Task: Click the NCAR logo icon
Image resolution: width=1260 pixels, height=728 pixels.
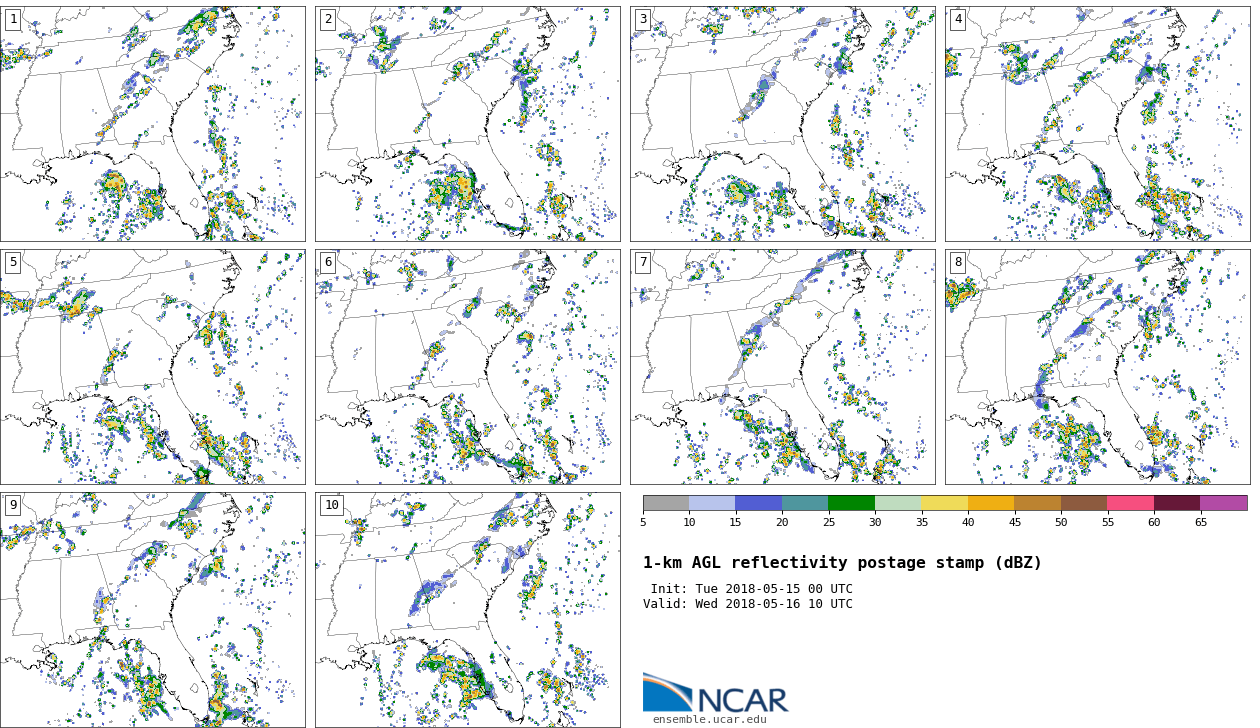Action: click(x=667, y=692)
